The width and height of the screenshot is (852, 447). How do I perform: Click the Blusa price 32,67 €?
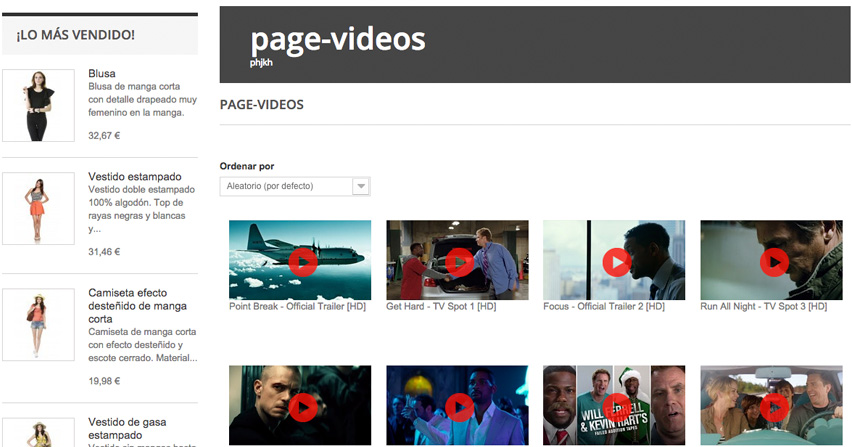tap(104, 136)
